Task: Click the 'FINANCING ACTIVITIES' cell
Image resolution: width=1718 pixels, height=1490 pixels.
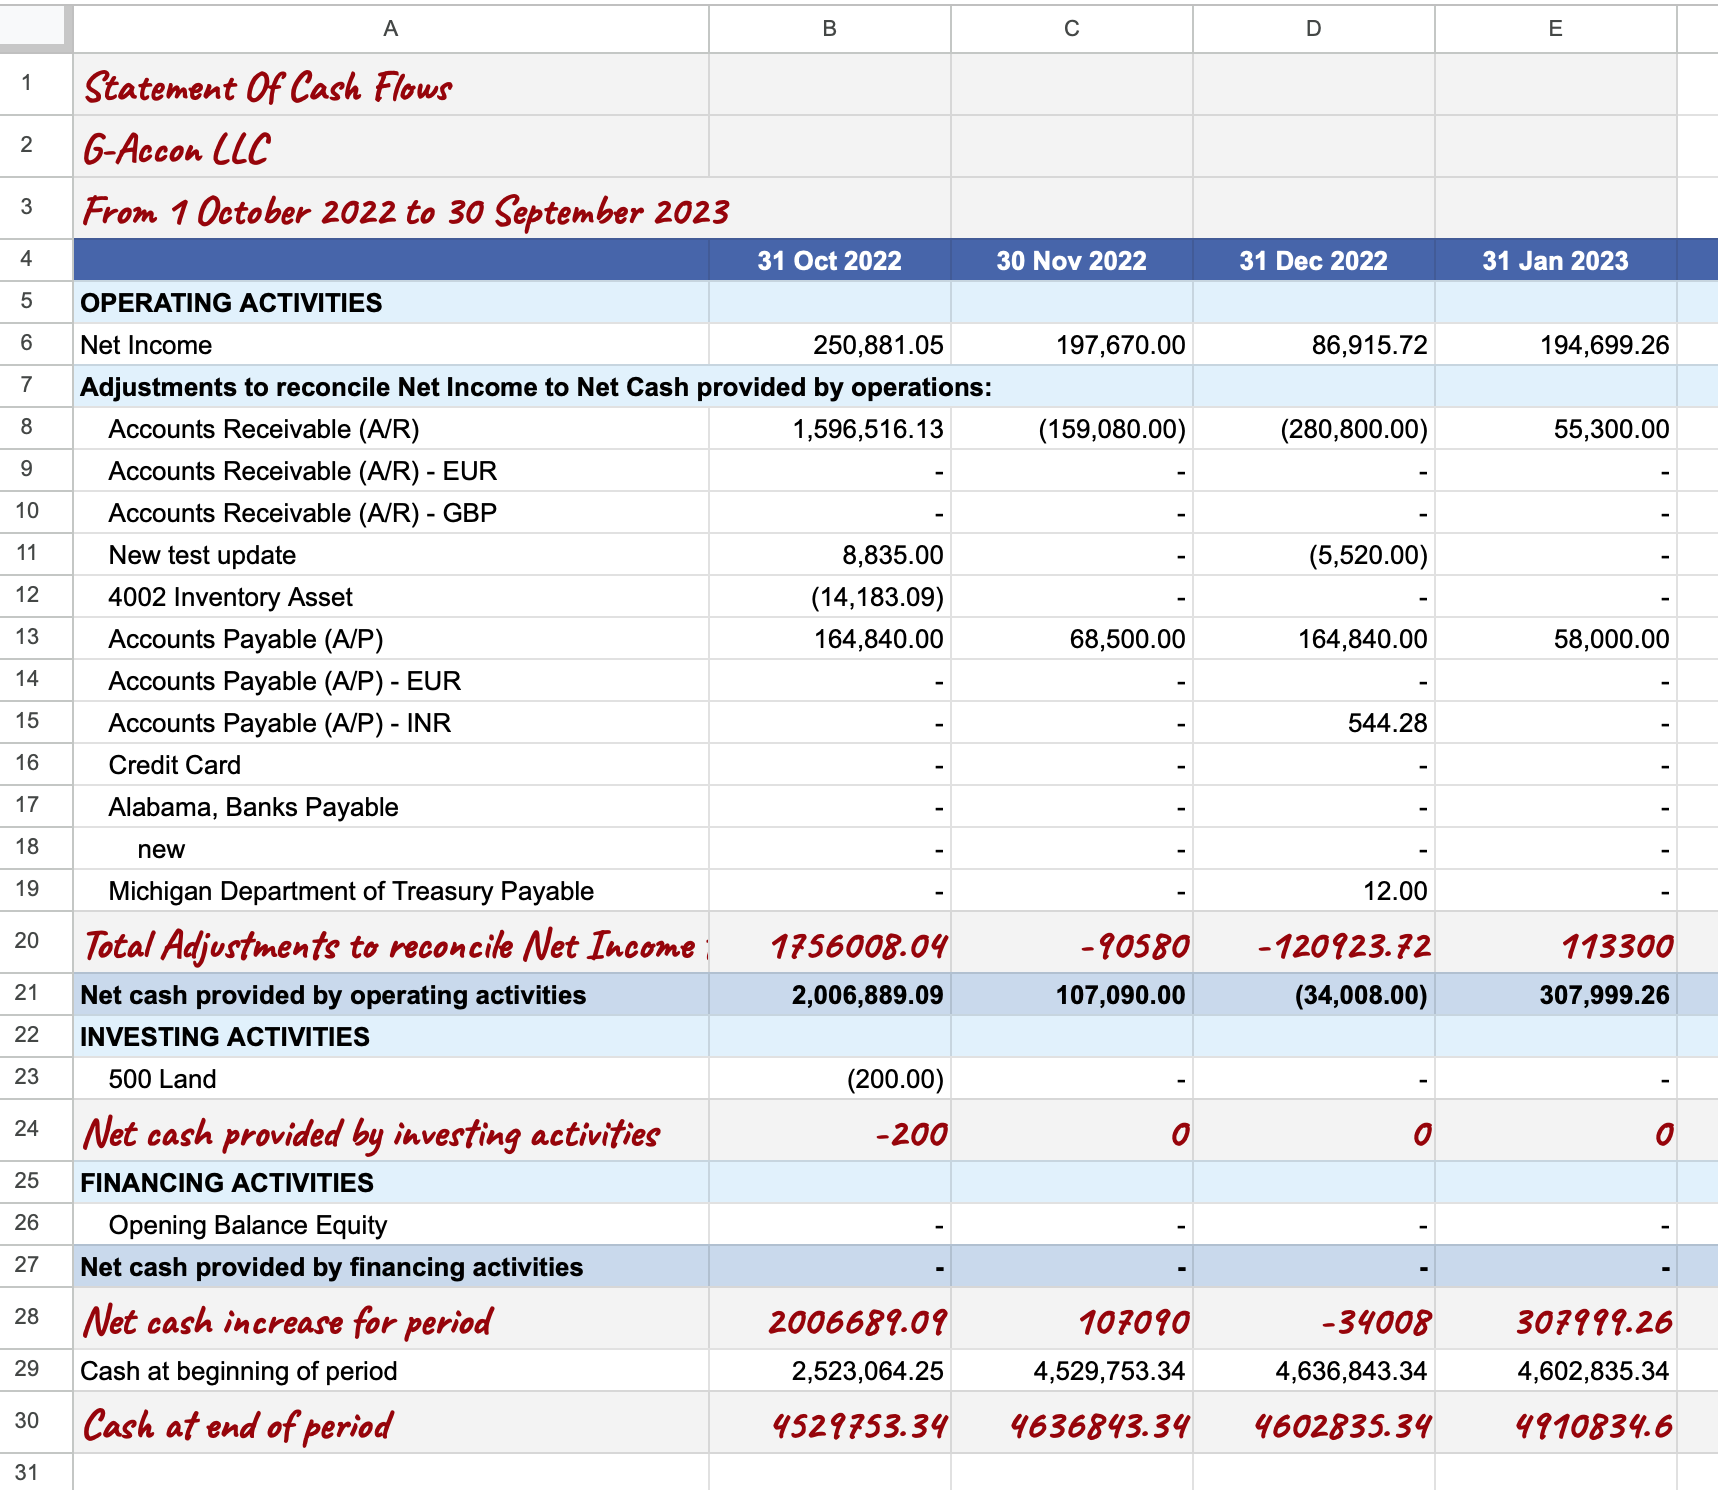Action: point(391,1182)
